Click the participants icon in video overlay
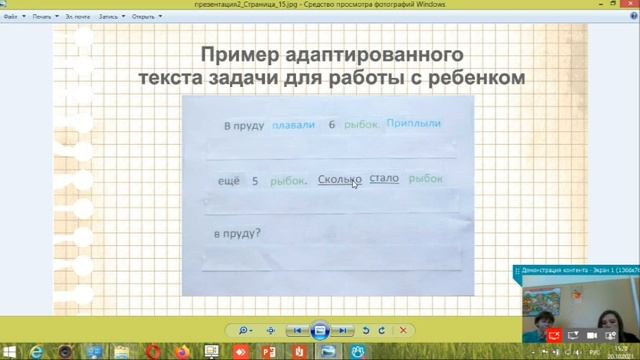640x360 pixels. pos(611,336)
